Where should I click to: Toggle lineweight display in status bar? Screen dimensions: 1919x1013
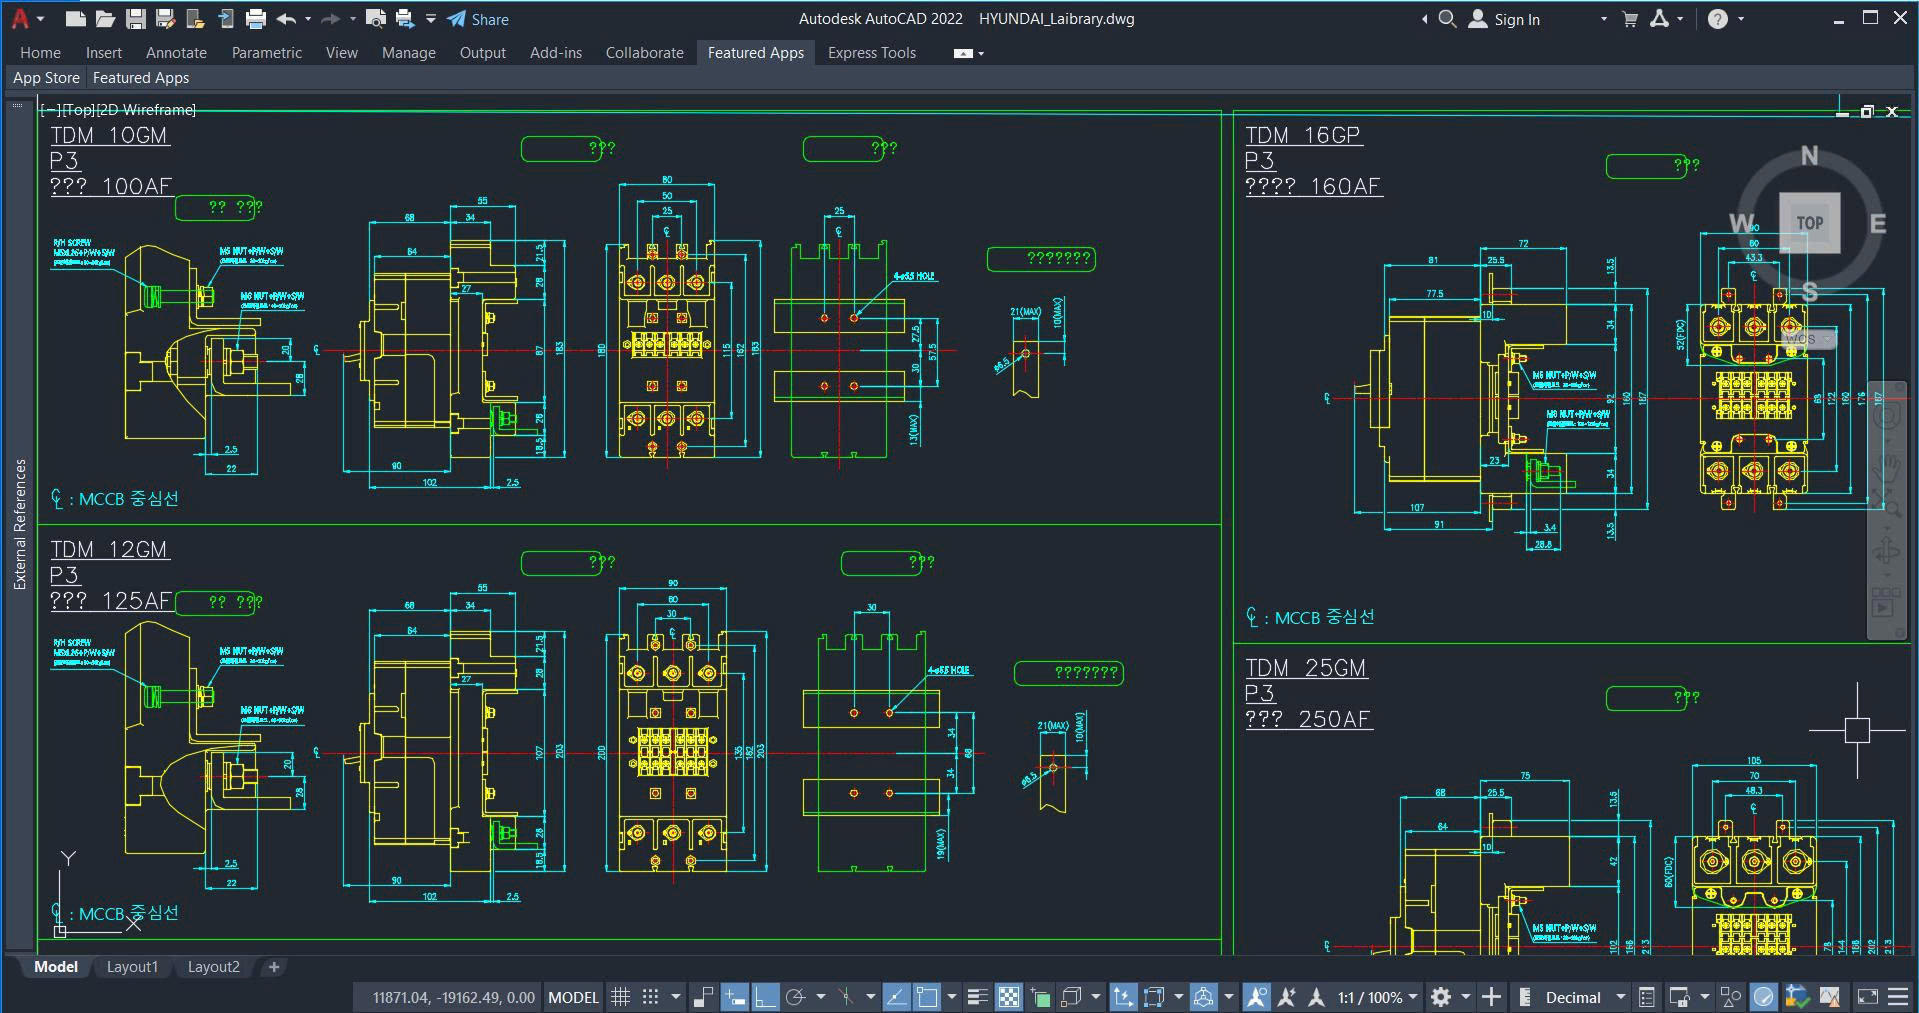pos(977,997)
